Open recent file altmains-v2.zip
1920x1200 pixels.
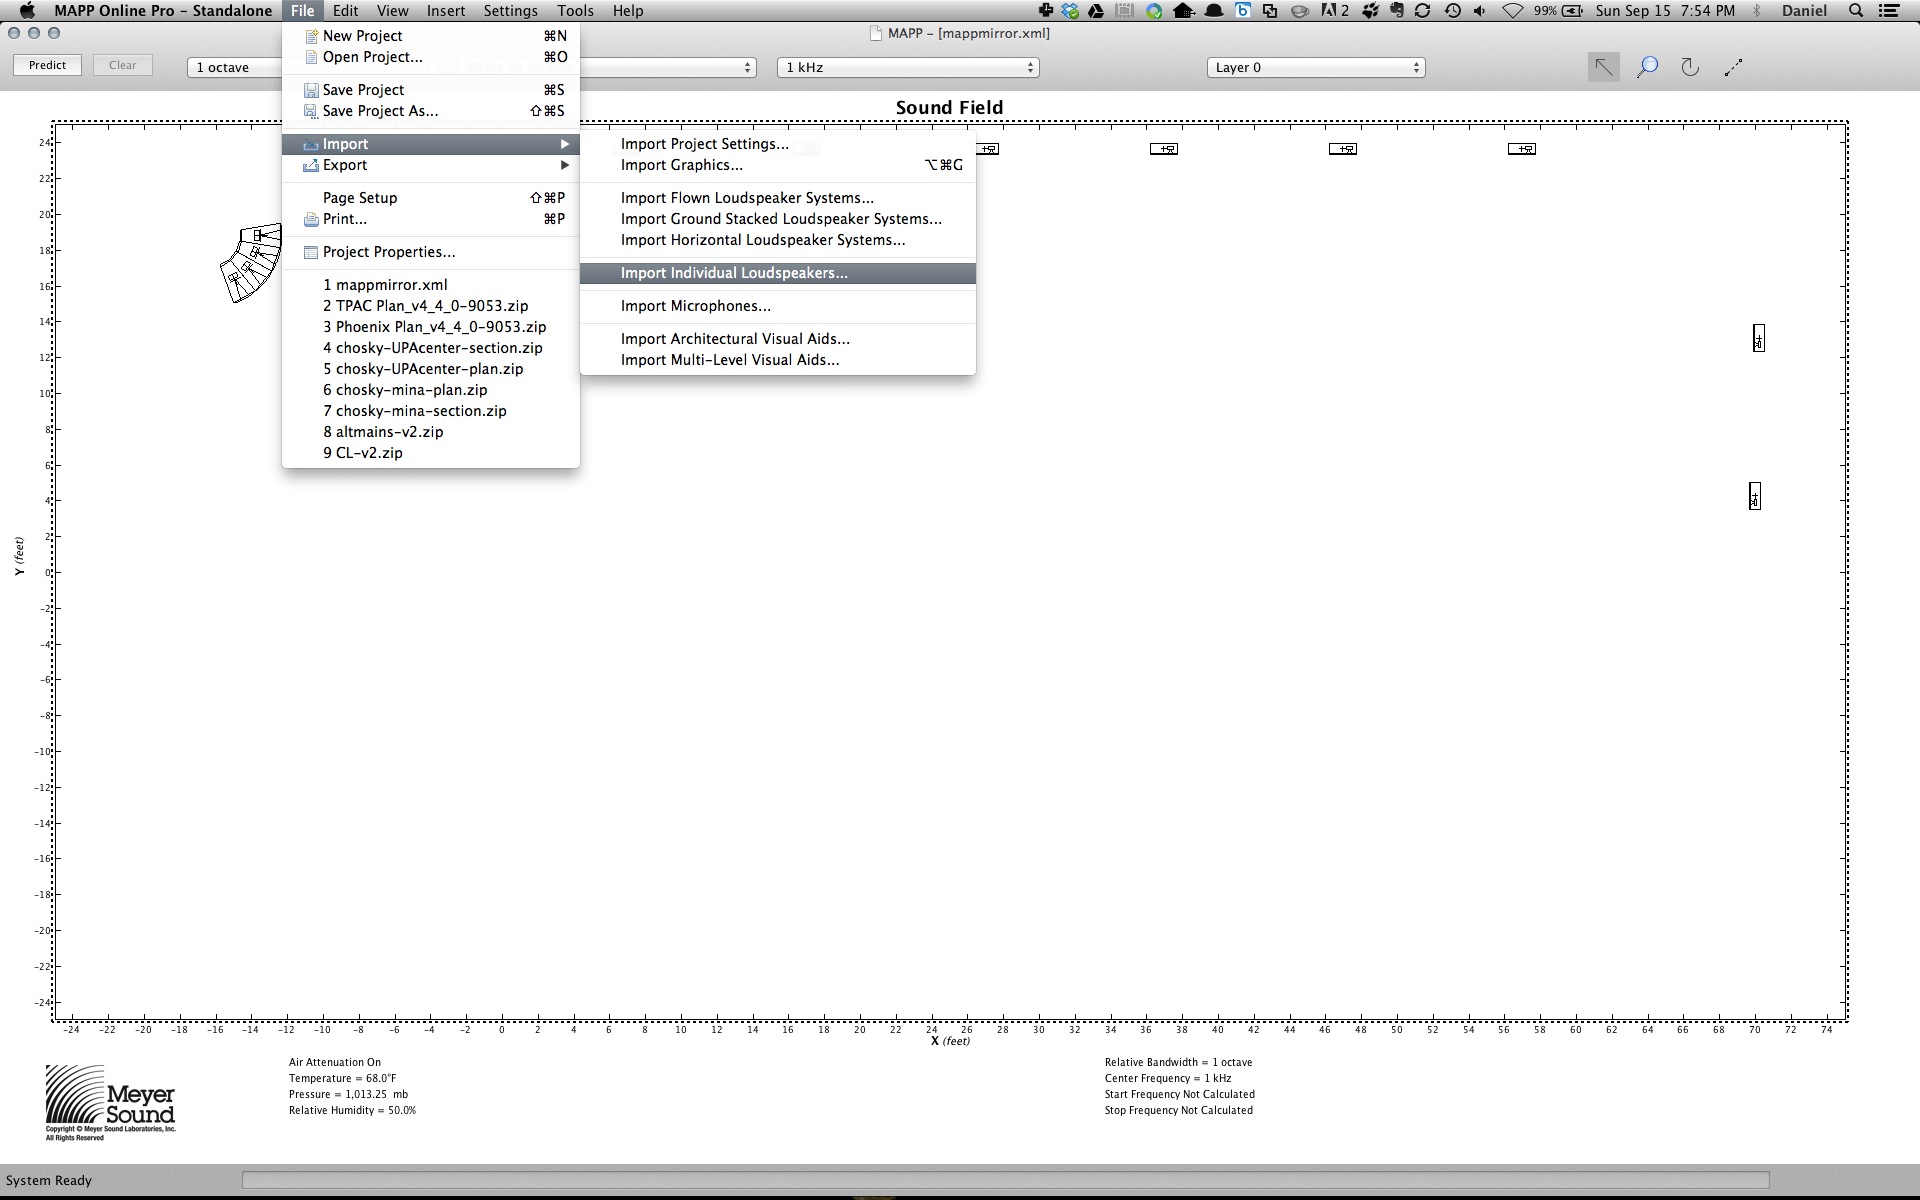pos(431,432)
